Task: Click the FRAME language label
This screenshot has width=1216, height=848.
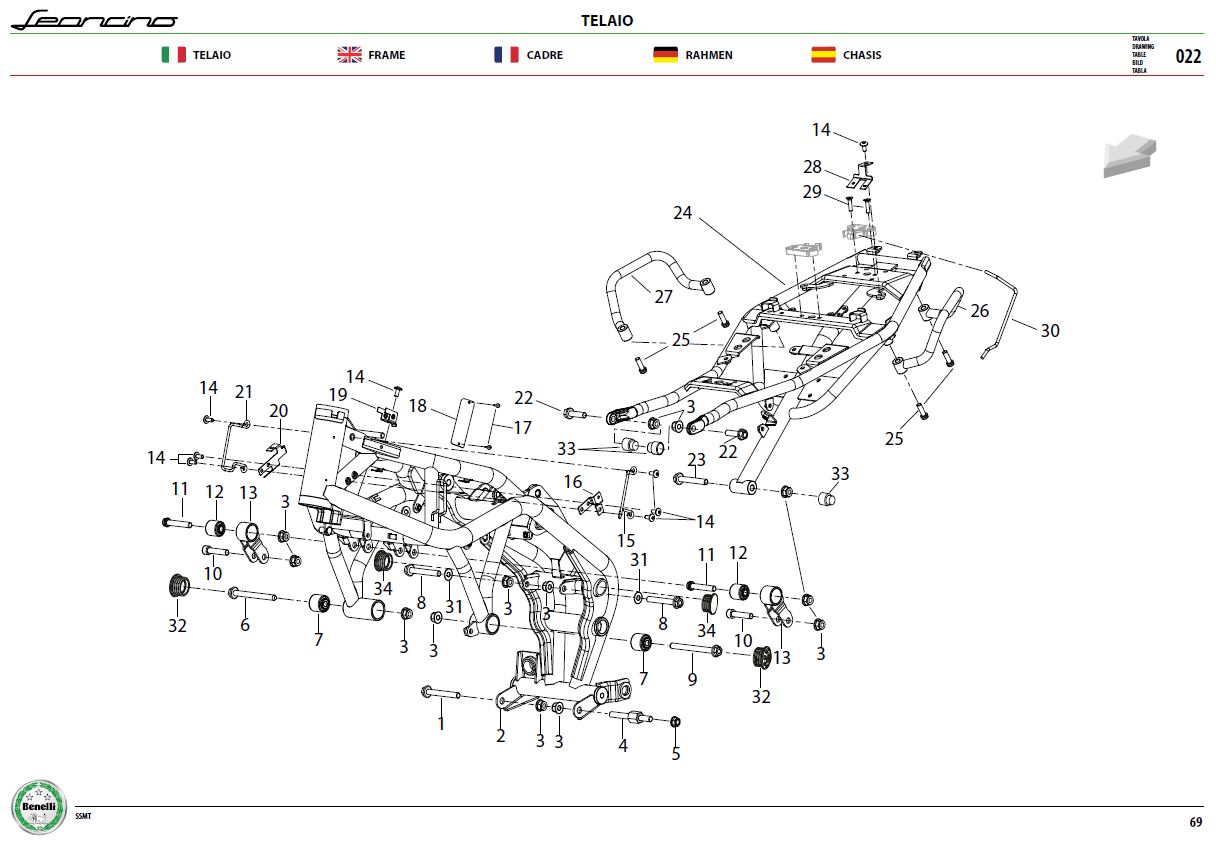Action: pos(387,55)
